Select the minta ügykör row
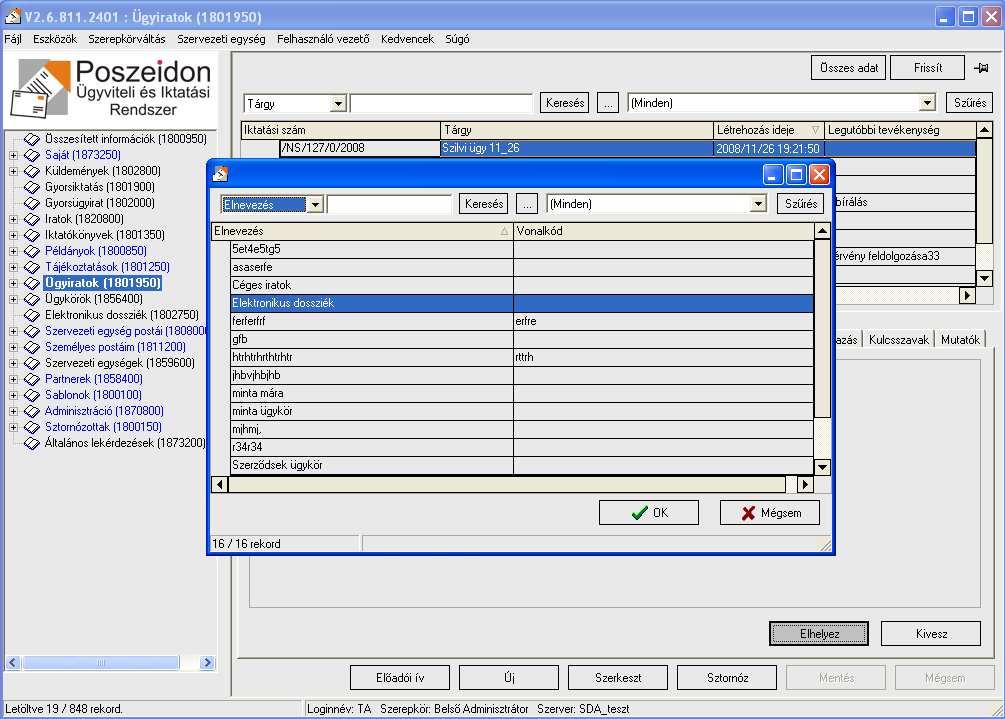Screen dimensions: 1005x719 pos(522,411)
